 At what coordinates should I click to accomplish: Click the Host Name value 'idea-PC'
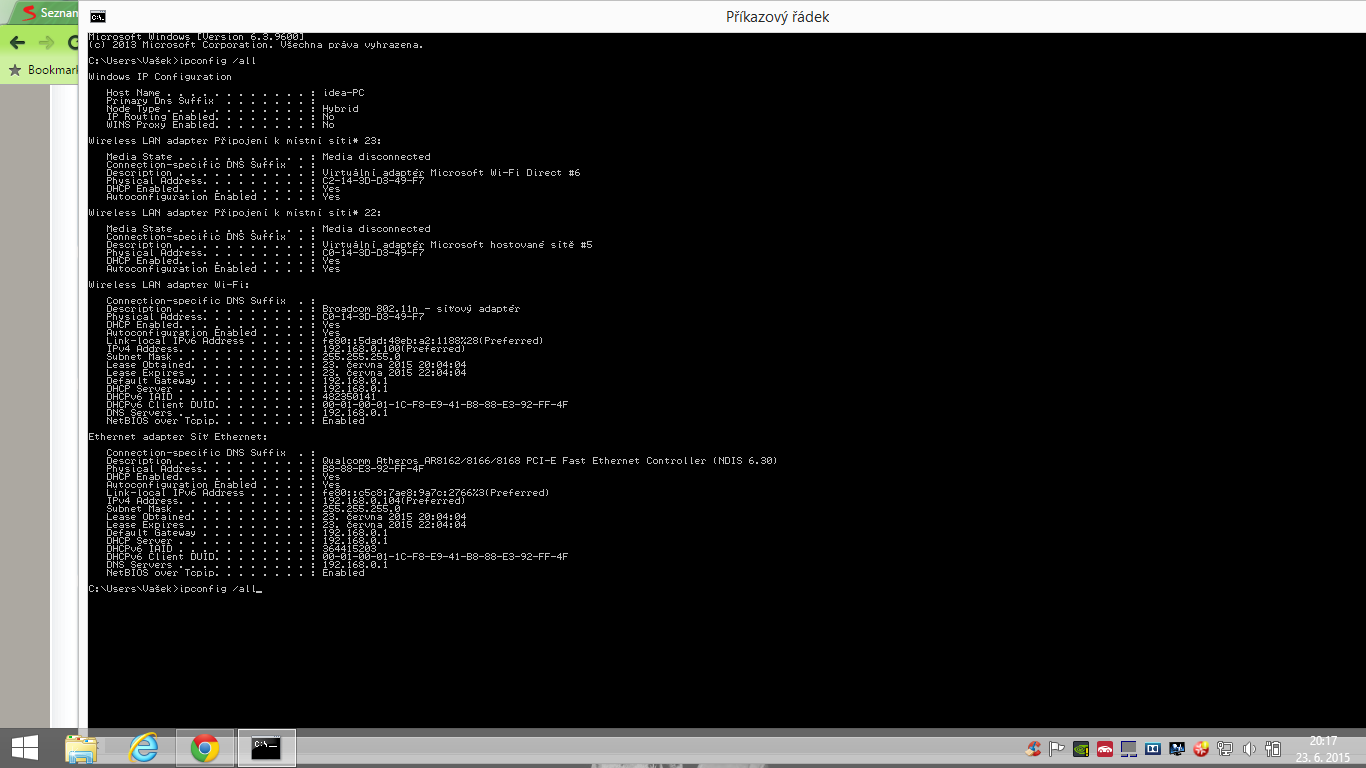coord(343,93)
